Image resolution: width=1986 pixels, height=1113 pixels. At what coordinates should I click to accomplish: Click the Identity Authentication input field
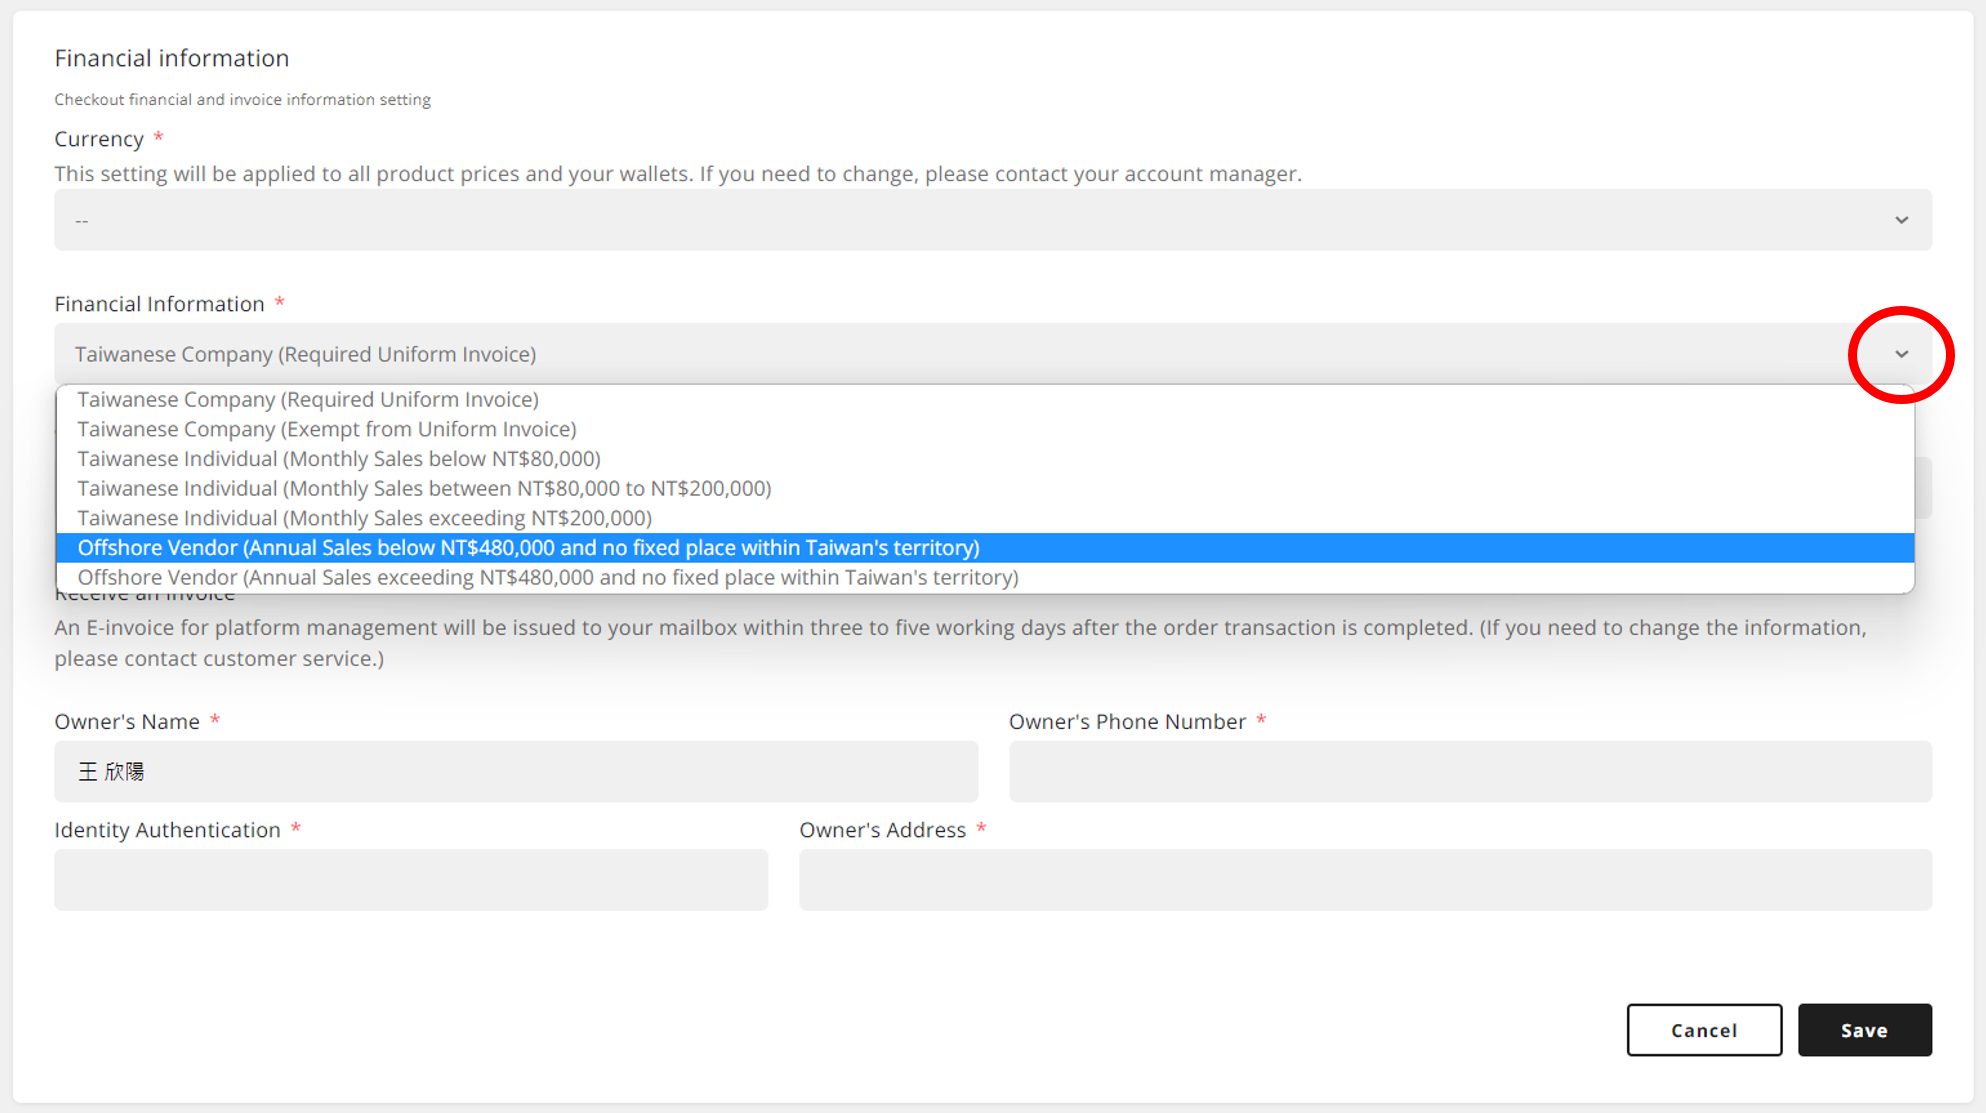(x=411, y=880)
